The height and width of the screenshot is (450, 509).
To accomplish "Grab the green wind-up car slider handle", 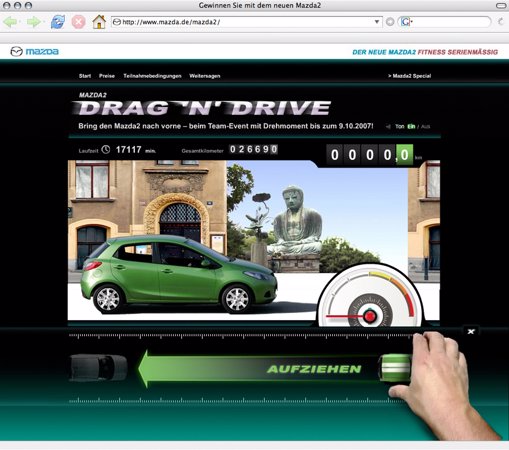I will 395,367.
